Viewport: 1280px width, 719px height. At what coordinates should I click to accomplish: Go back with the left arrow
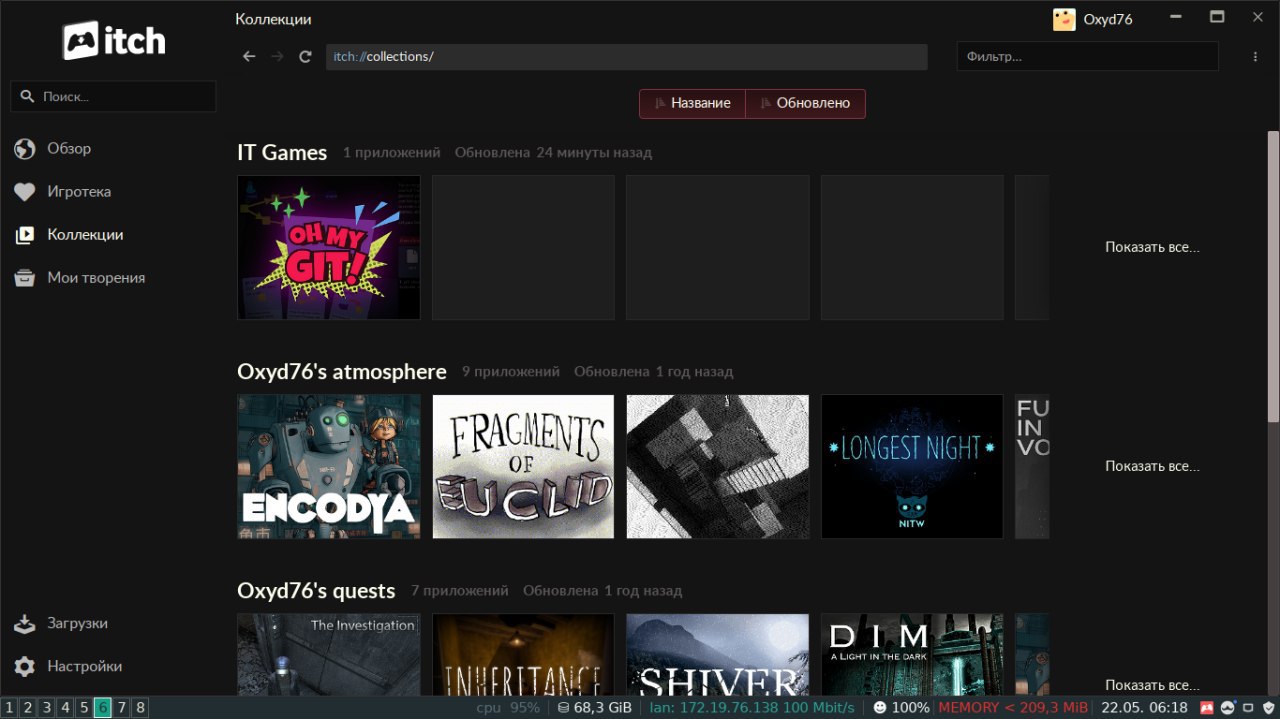[x=249, y=57]
